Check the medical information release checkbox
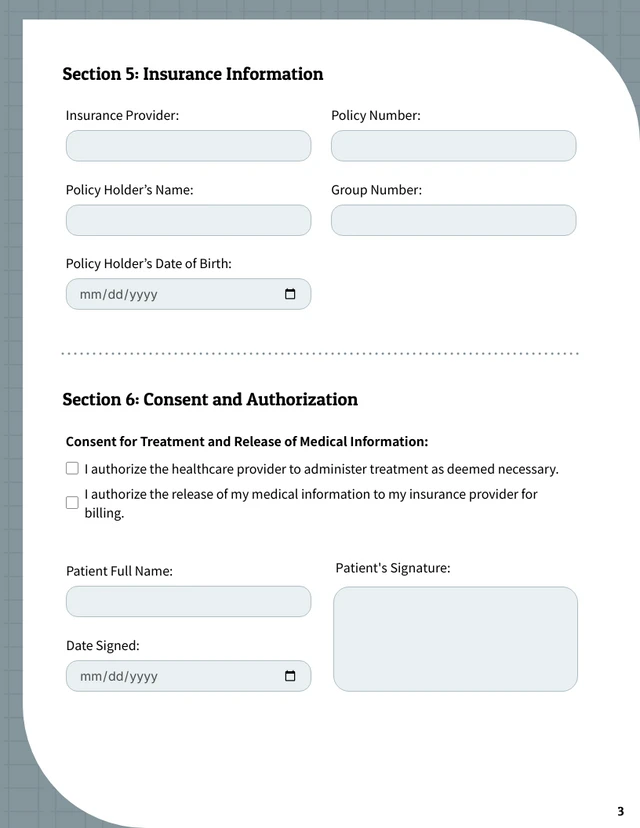The image size is (640, 828). pos(72,502)
